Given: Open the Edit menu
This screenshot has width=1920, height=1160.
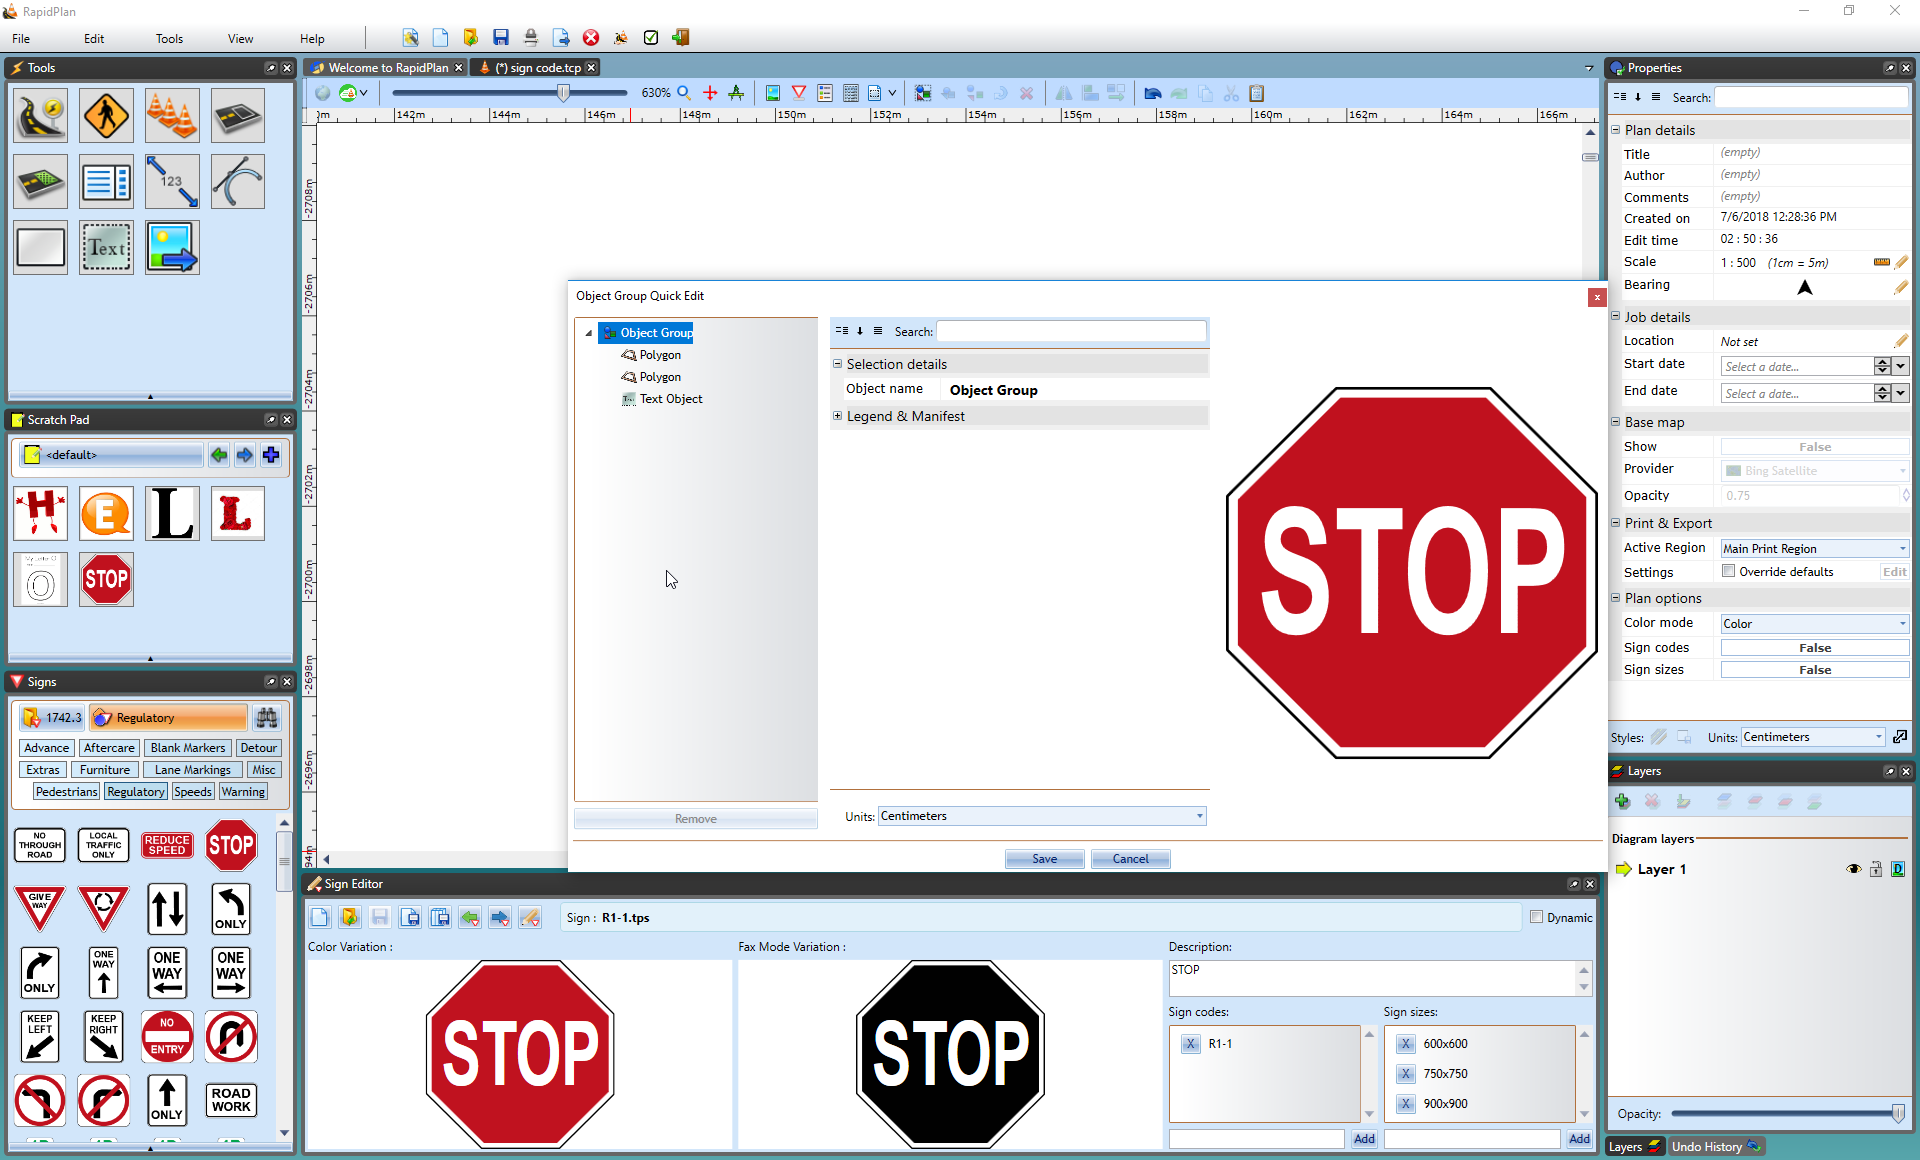Looking at the screenshot, I should point(94,39).
